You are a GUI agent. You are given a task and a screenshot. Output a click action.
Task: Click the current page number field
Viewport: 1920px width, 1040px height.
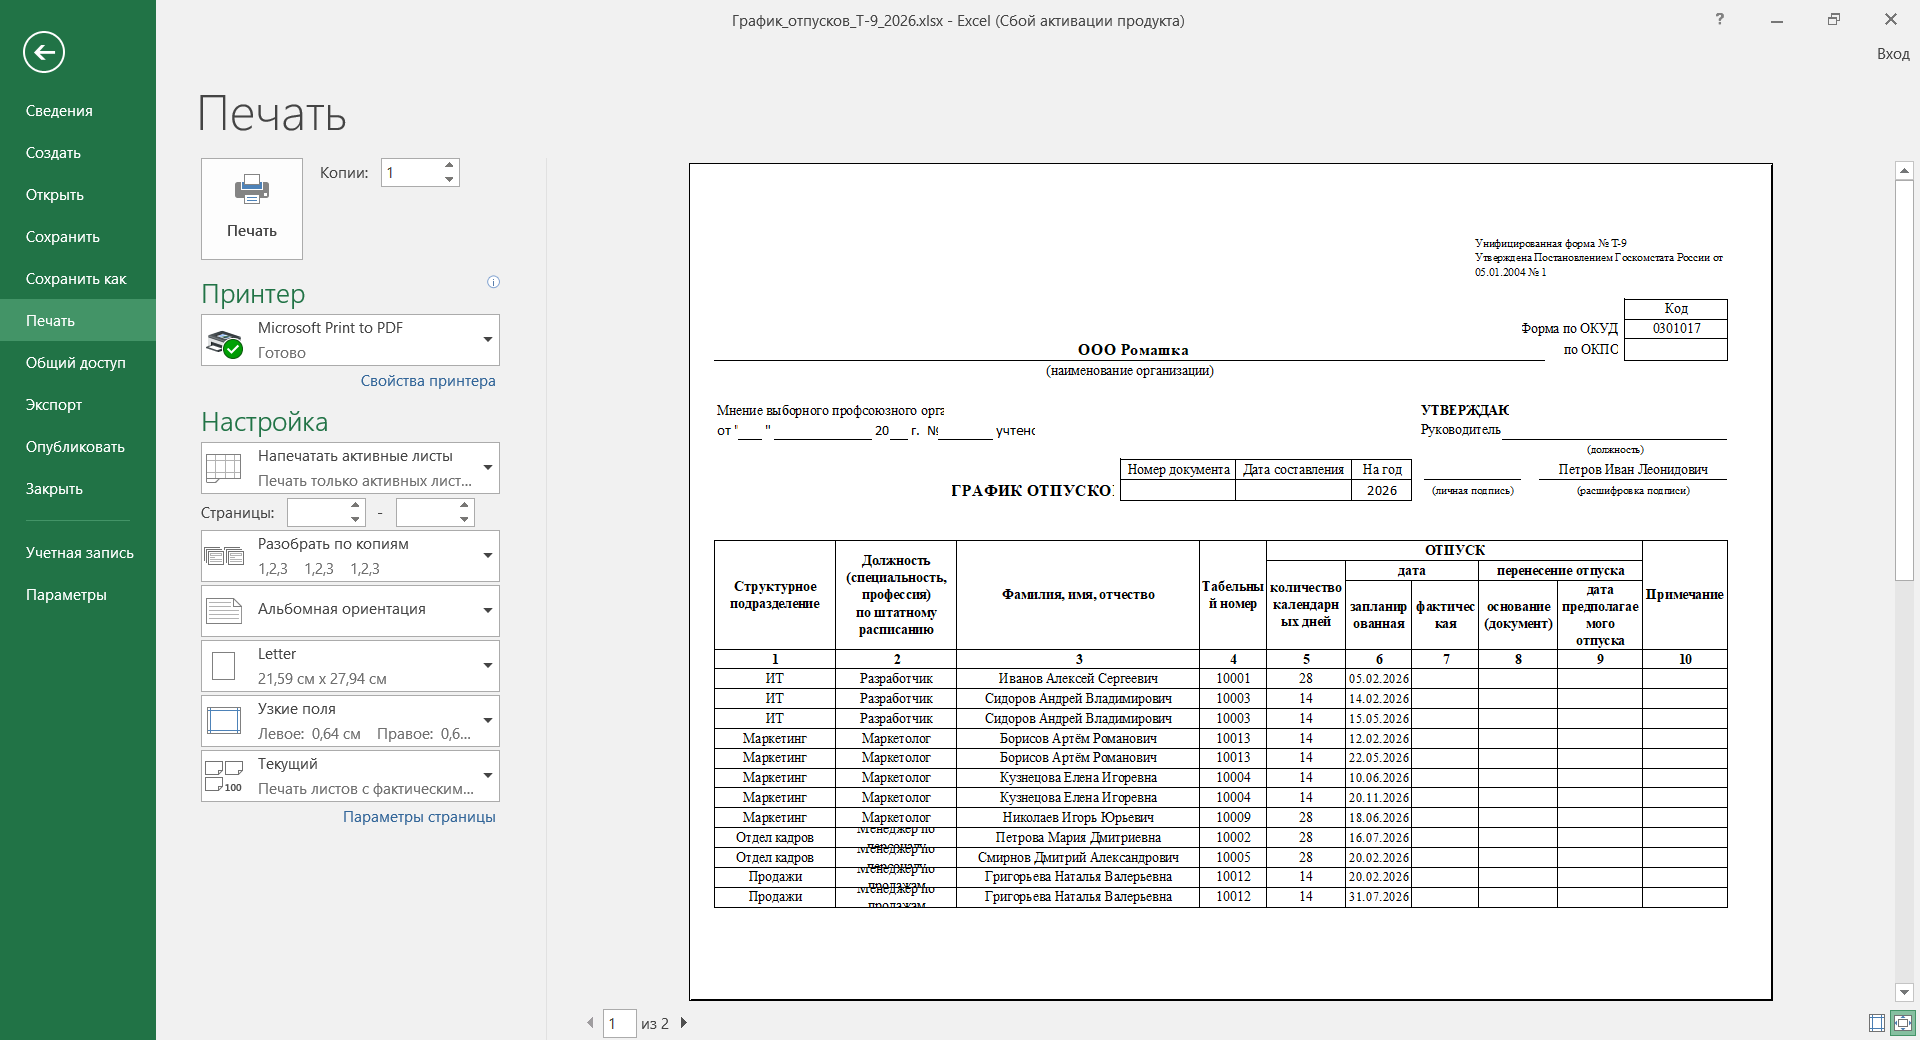(619, 1023)
